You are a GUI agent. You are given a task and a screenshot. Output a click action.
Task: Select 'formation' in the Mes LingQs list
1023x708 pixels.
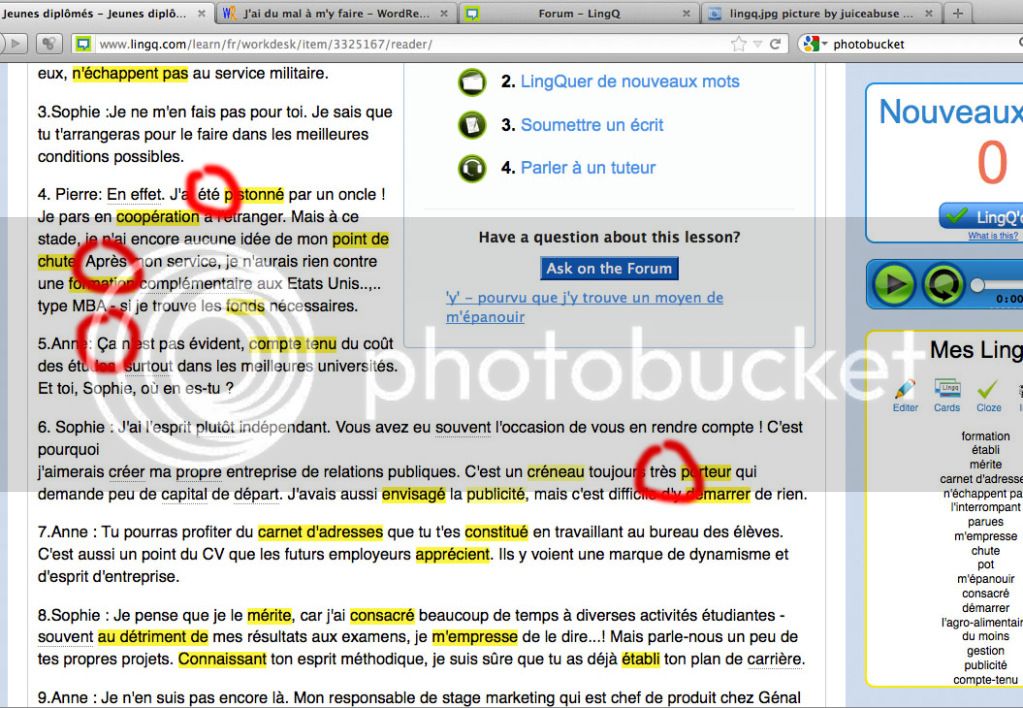[985, 436]
